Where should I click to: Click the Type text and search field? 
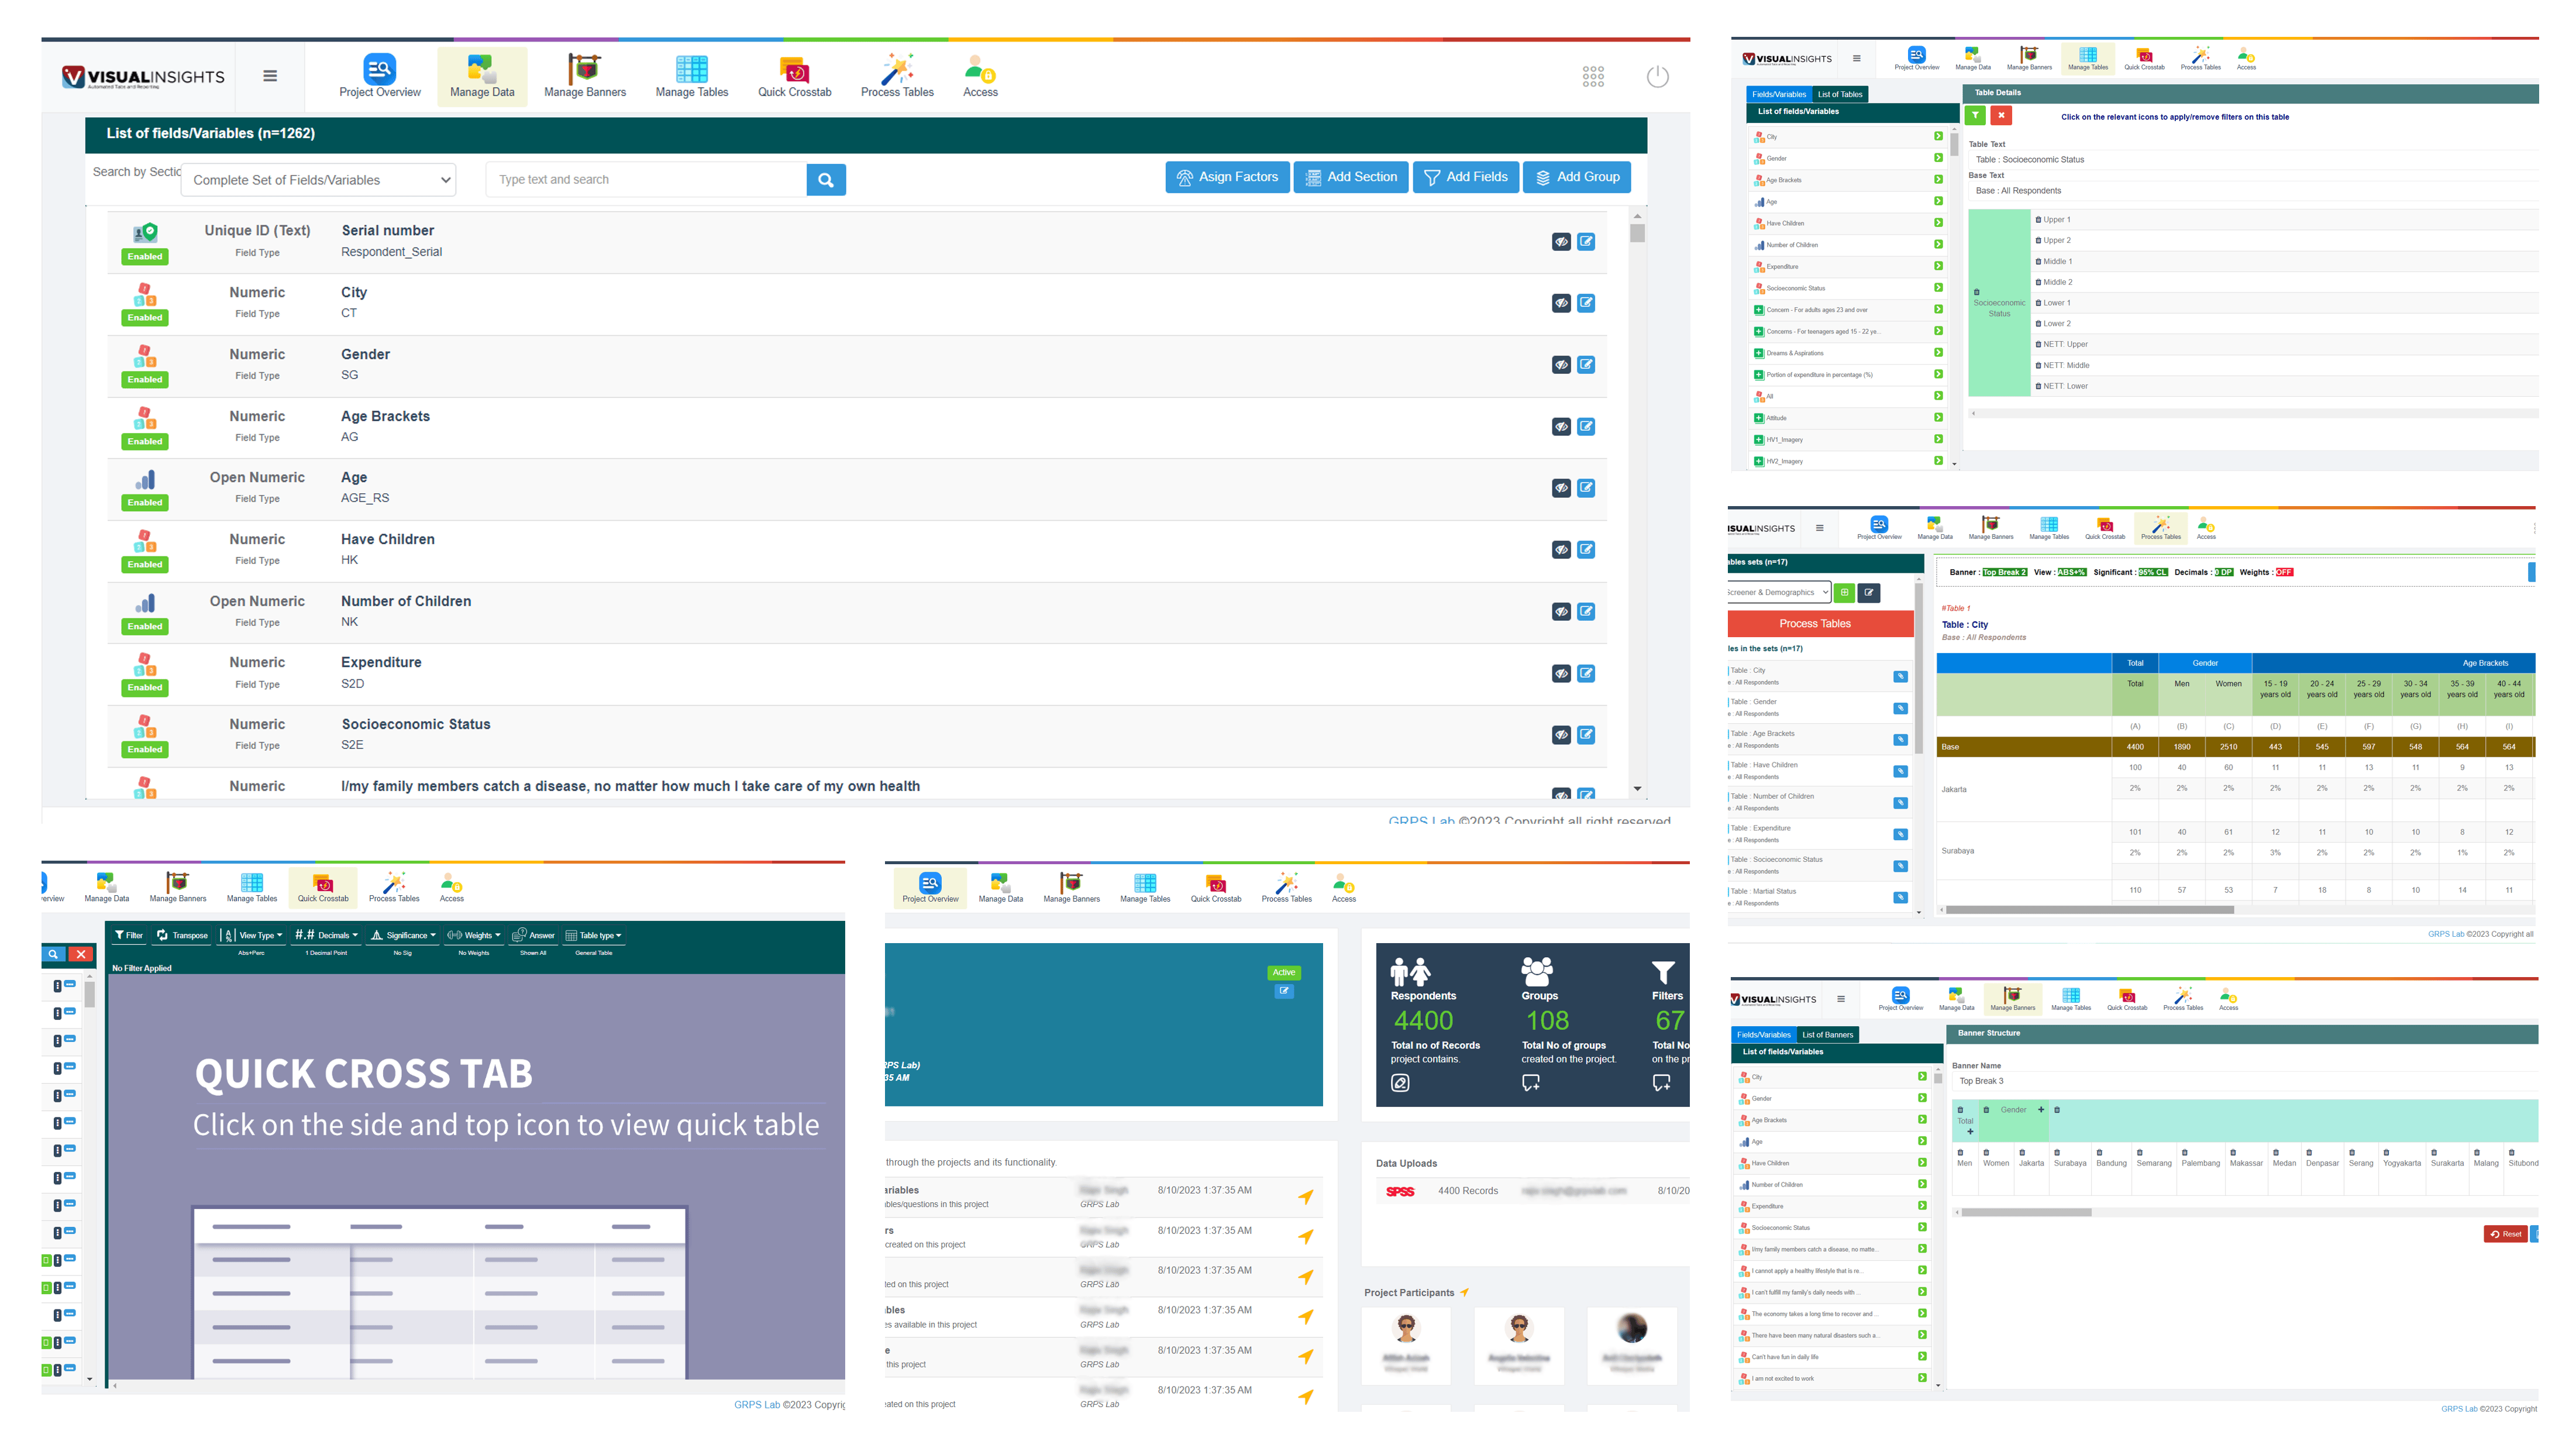[646, 180]
